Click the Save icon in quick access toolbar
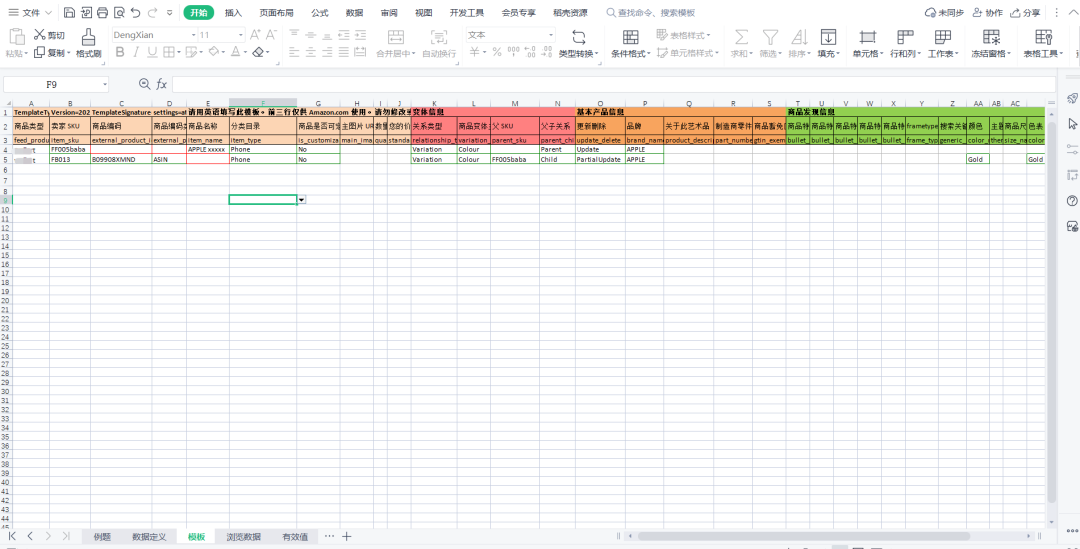Viewport: 1080px width, 549px height. click(68, 12)
